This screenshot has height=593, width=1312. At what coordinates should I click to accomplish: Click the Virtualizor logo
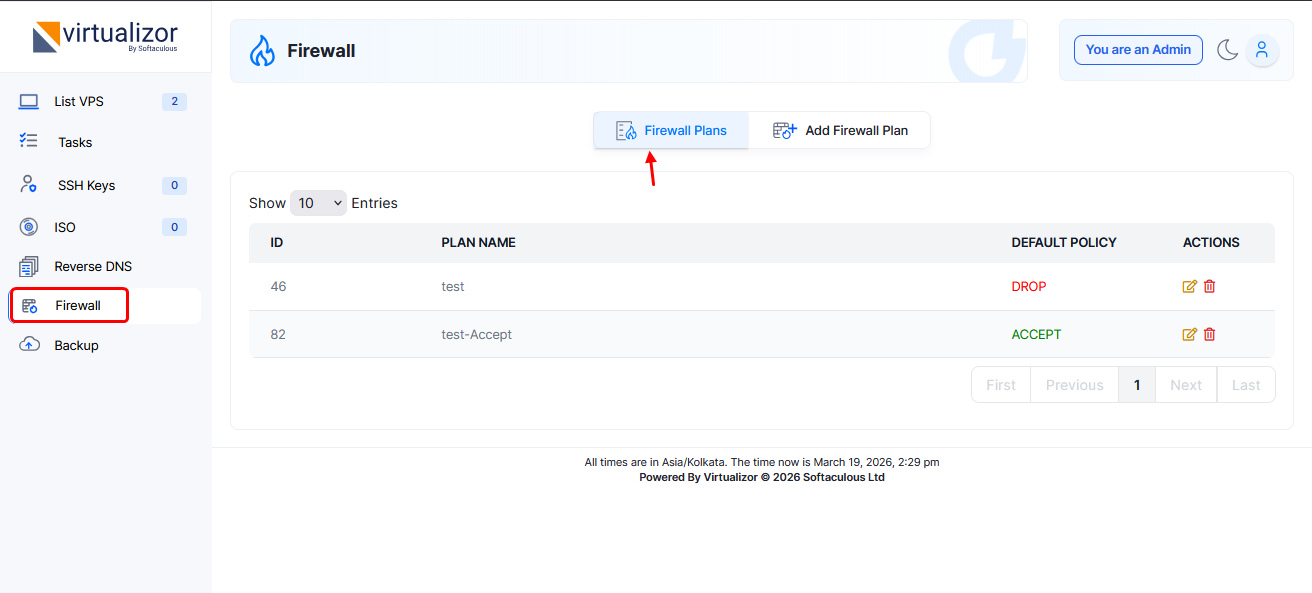coord(105,37)
